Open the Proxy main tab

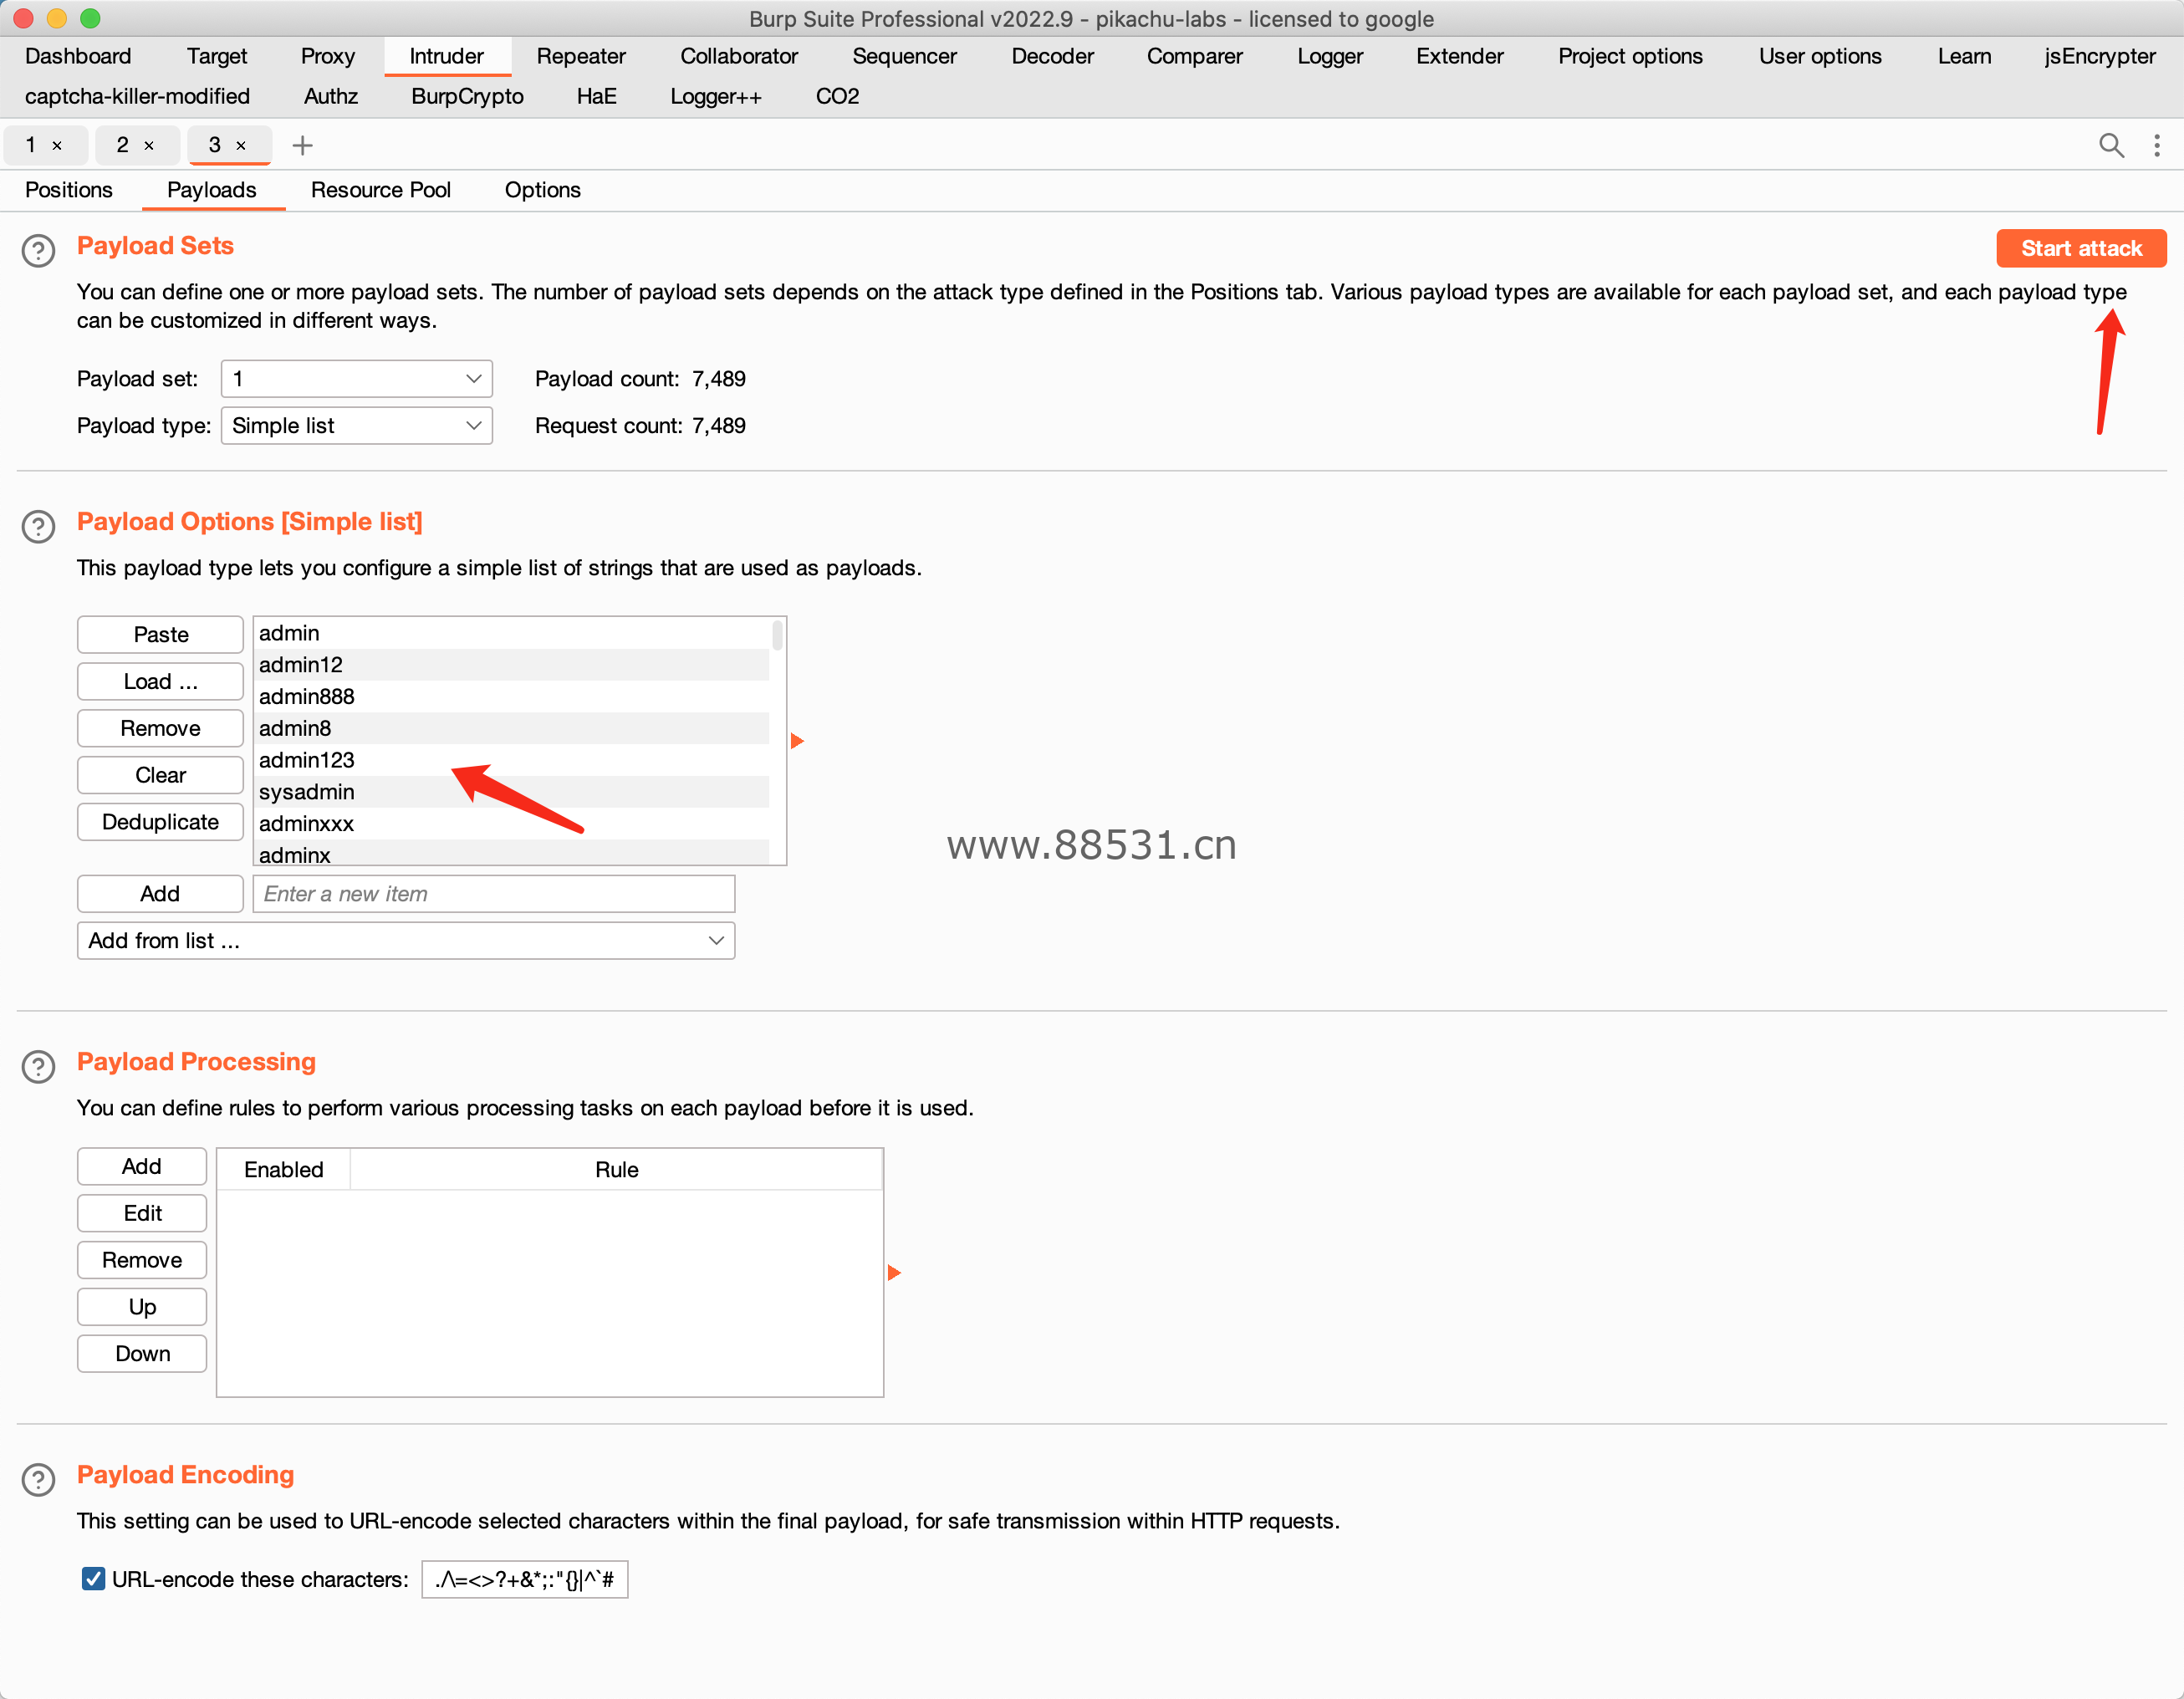pyautogui.click(x=328, y=56)
